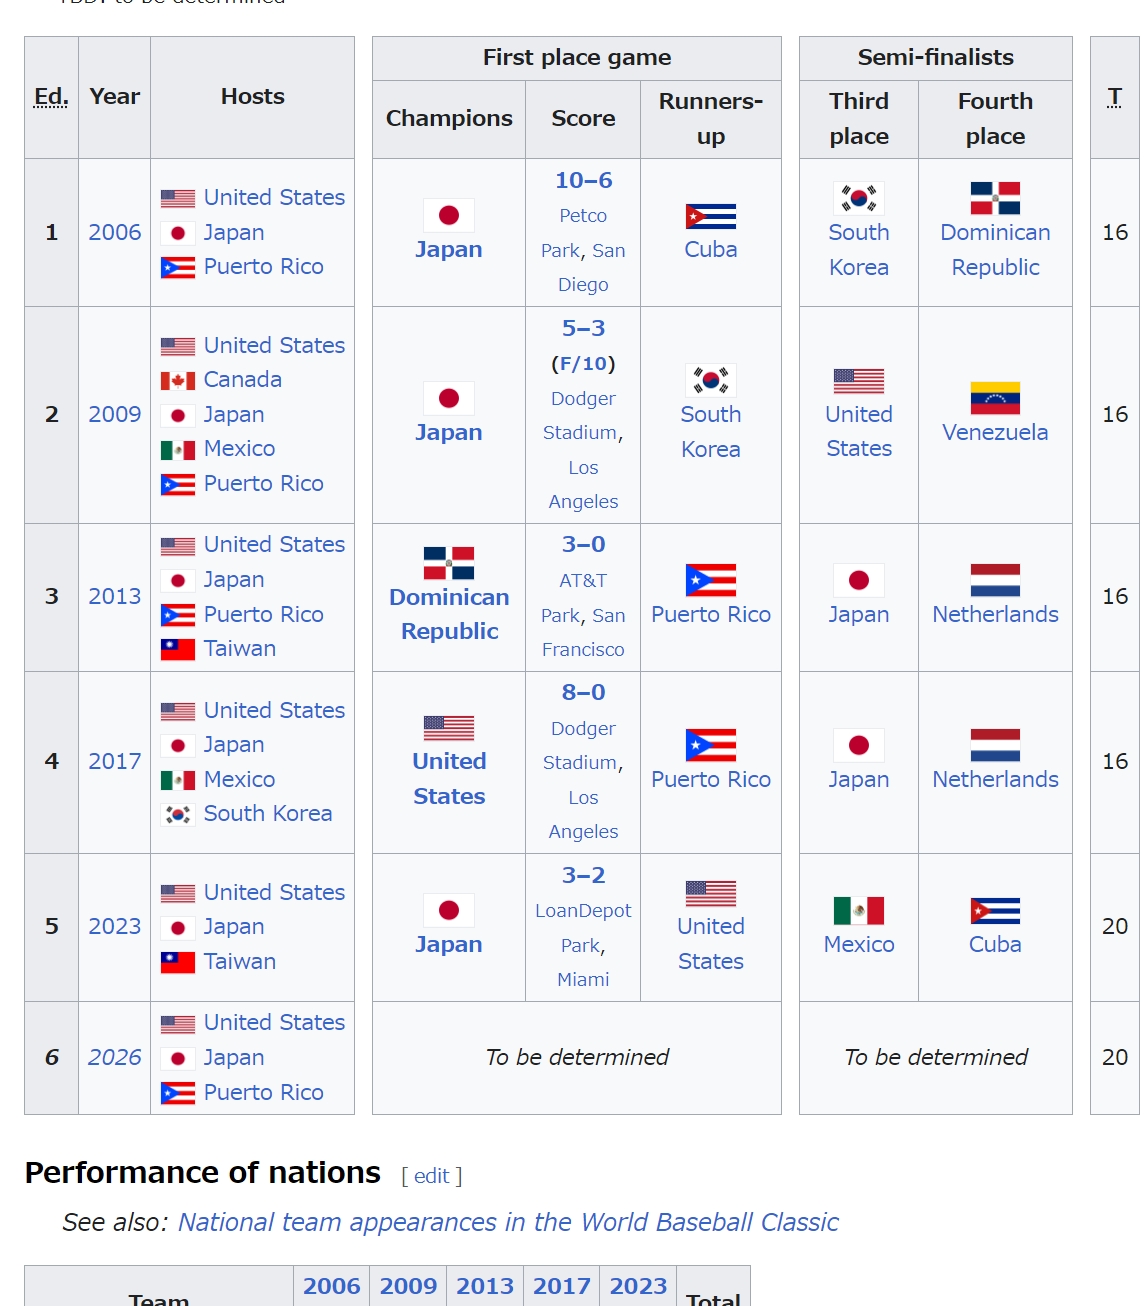Open National team appearances in World Baseball Classic

(508, 1222)
